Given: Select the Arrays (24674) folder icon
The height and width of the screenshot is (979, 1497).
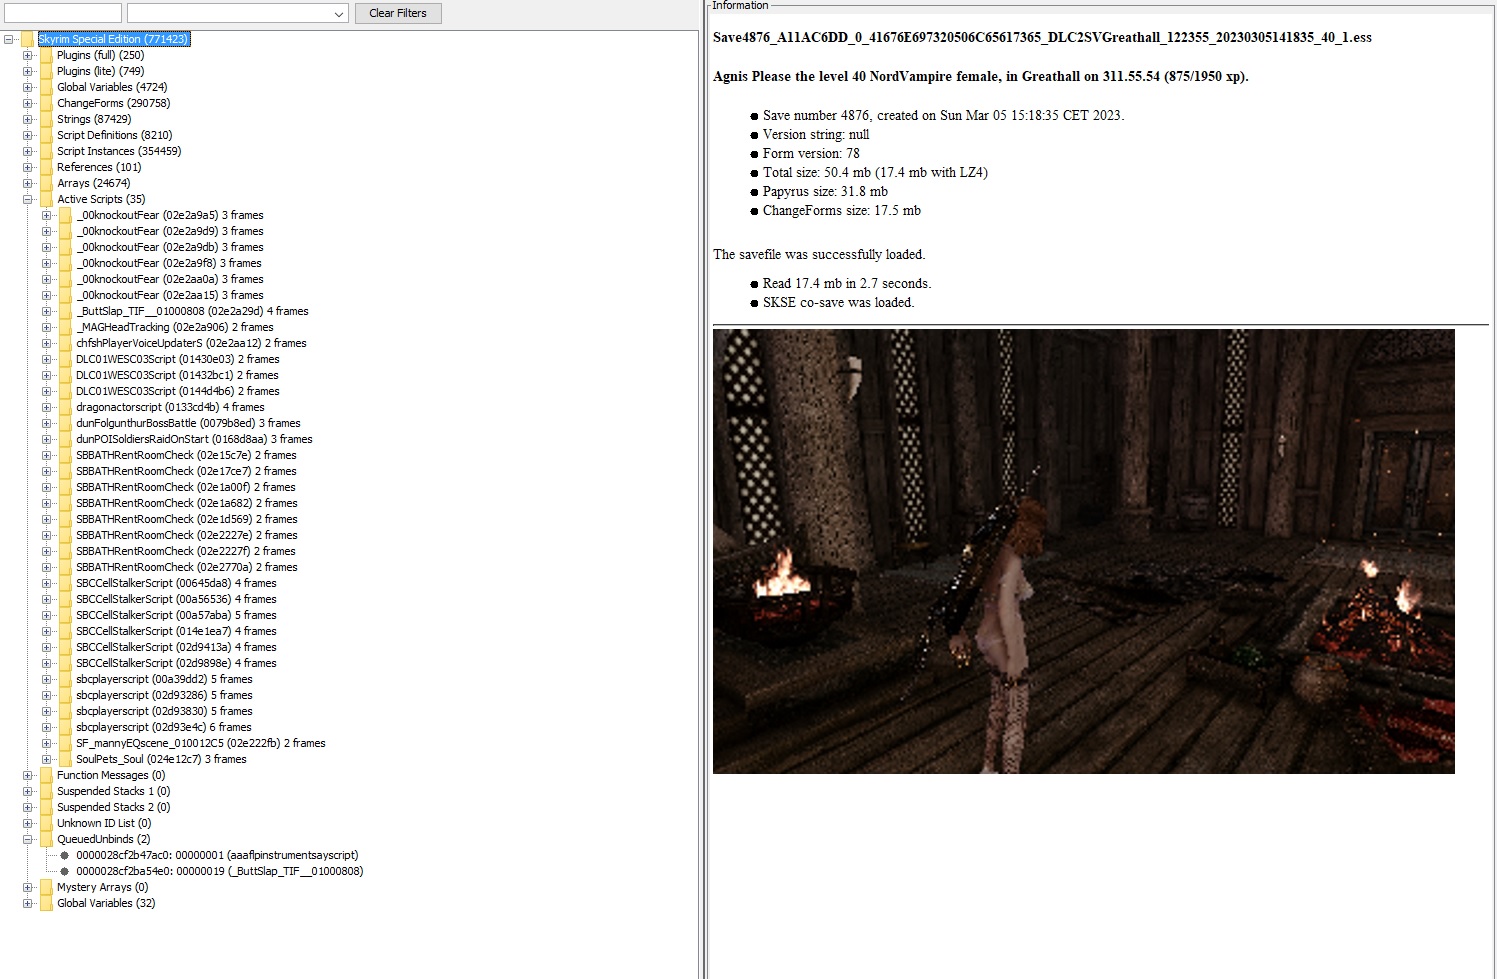Looking at the screenshot, I should coord(46,183).
